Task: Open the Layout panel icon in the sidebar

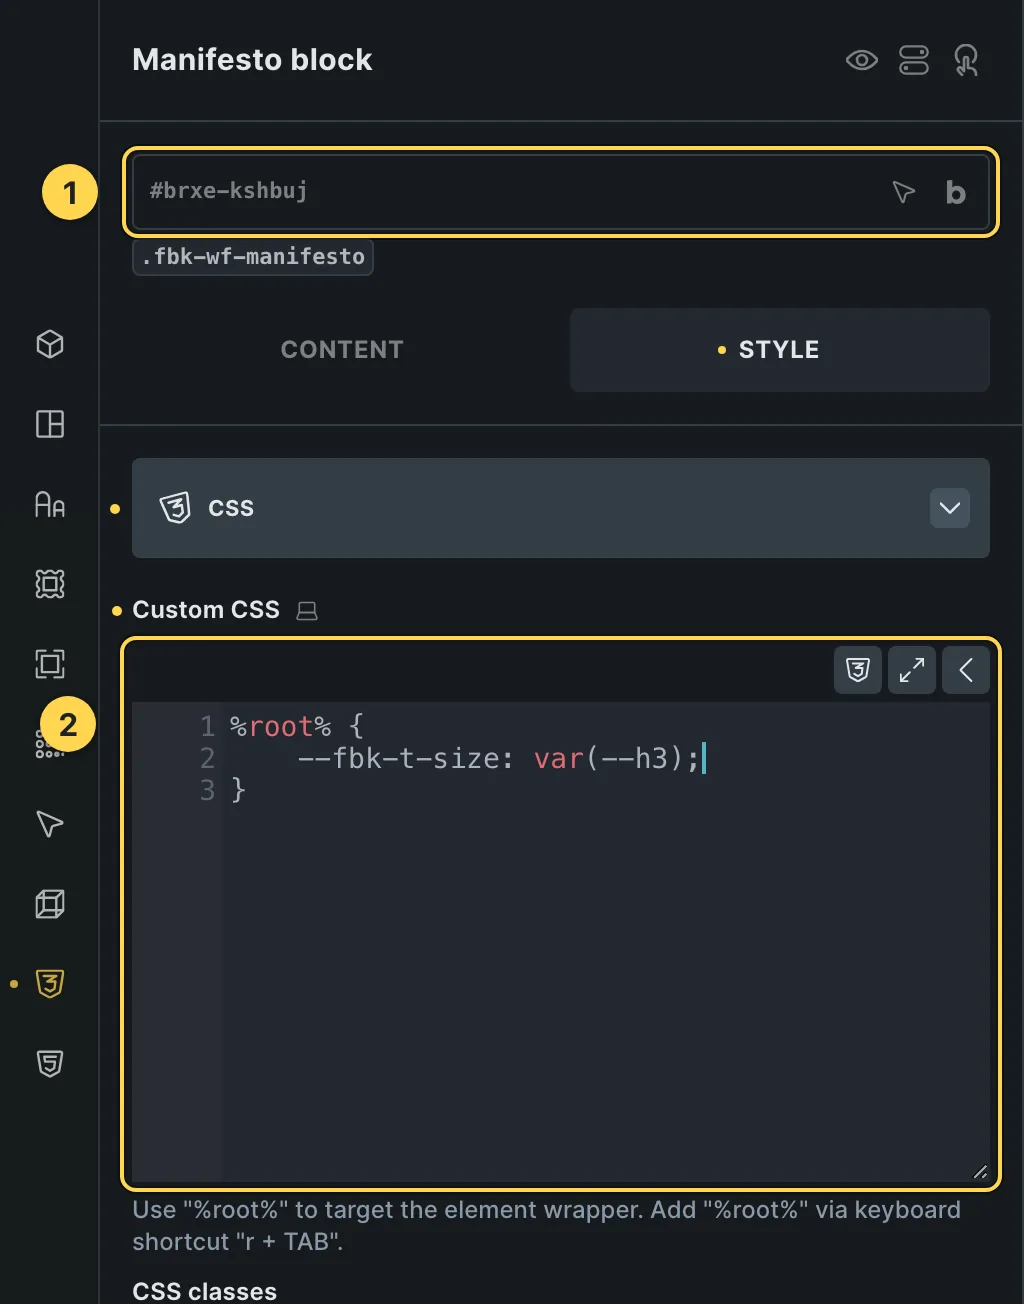Action: (x=50, y=424)
